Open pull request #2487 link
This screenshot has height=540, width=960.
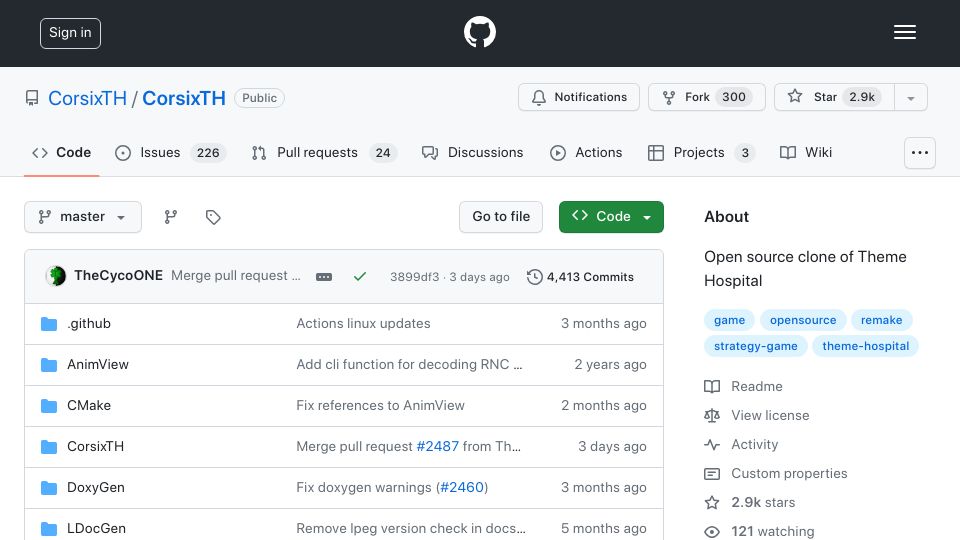pos(437,446)
